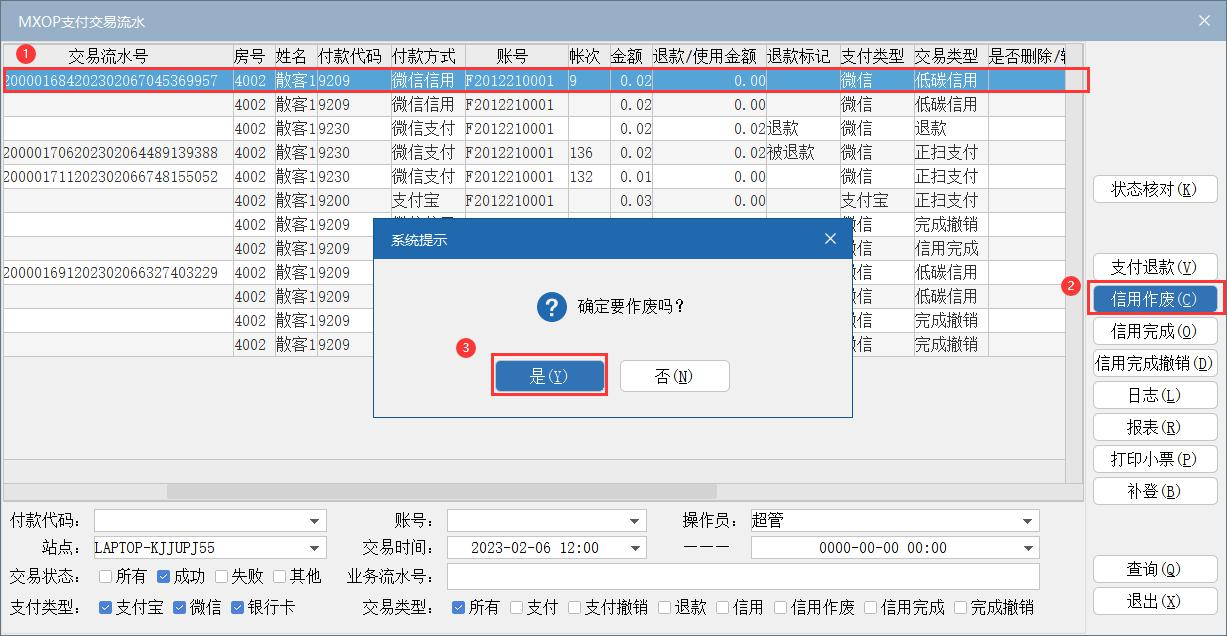Click the 退款/使用金额 column header
1227x636 pixels.
coord(708,56)
